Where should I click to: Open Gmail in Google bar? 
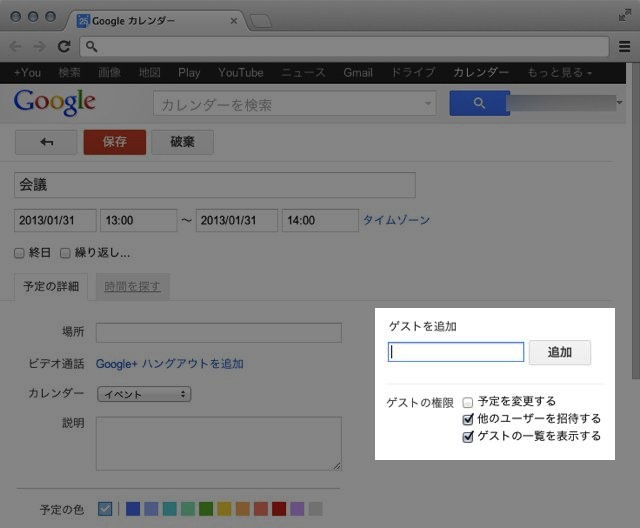click(358, 73)
